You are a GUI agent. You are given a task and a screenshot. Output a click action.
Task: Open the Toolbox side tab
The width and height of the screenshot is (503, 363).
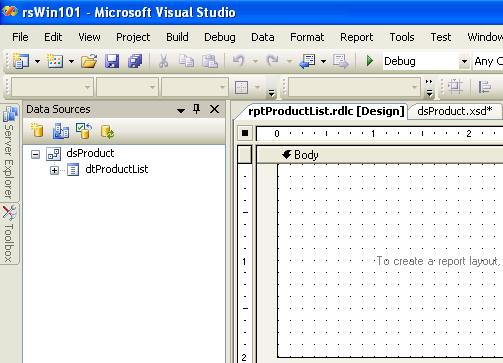point(9,234)
